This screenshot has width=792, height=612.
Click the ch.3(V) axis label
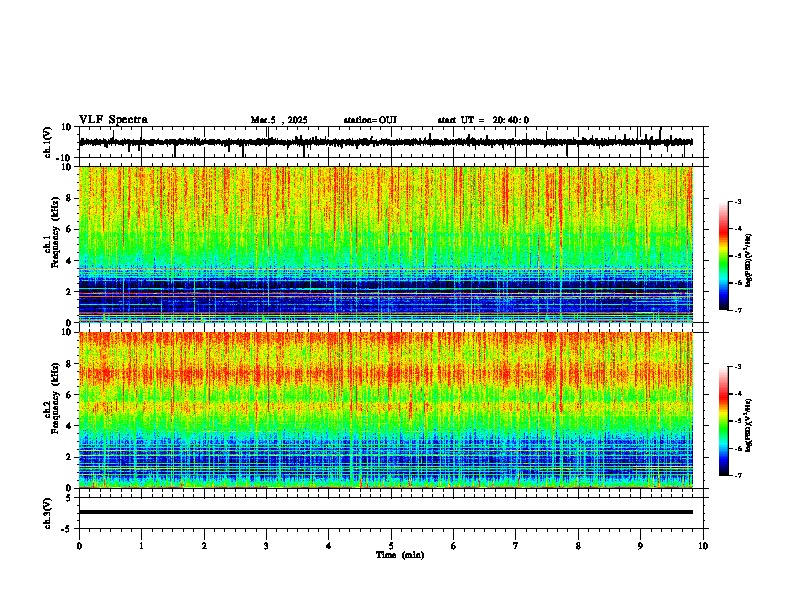point(48,513)
